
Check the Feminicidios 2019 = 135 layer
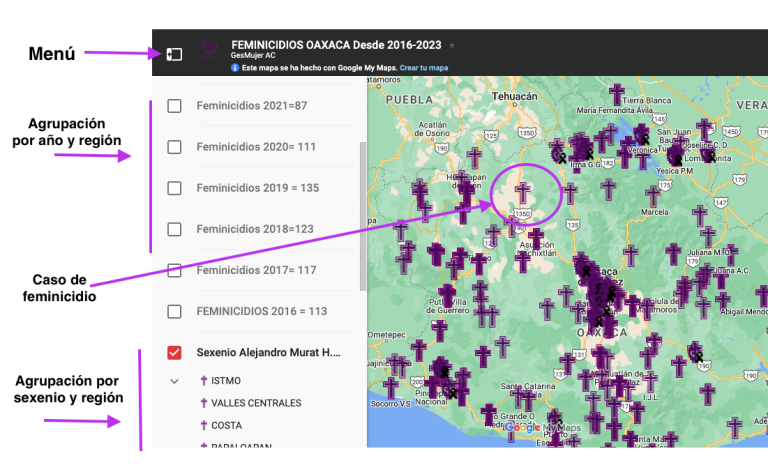coord(174,188)
